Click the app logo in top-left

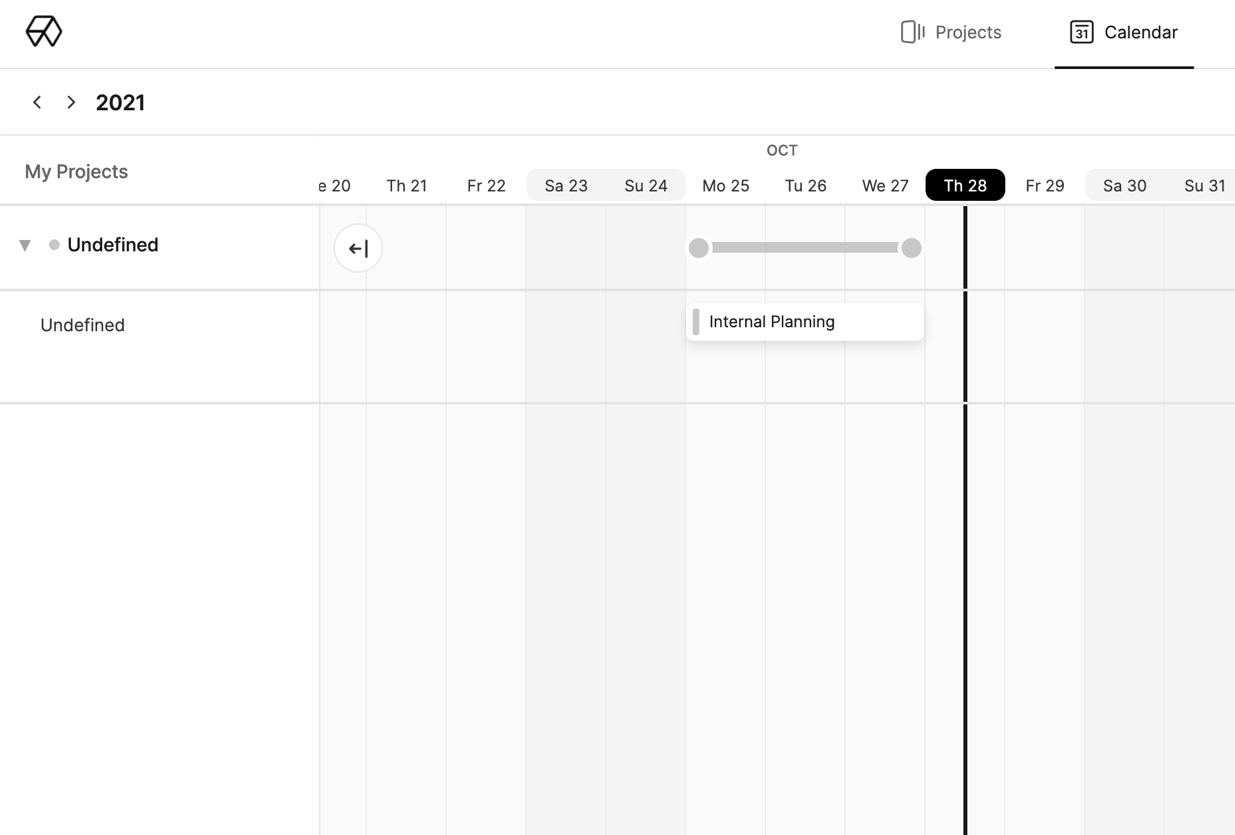[x=44, y=32]
